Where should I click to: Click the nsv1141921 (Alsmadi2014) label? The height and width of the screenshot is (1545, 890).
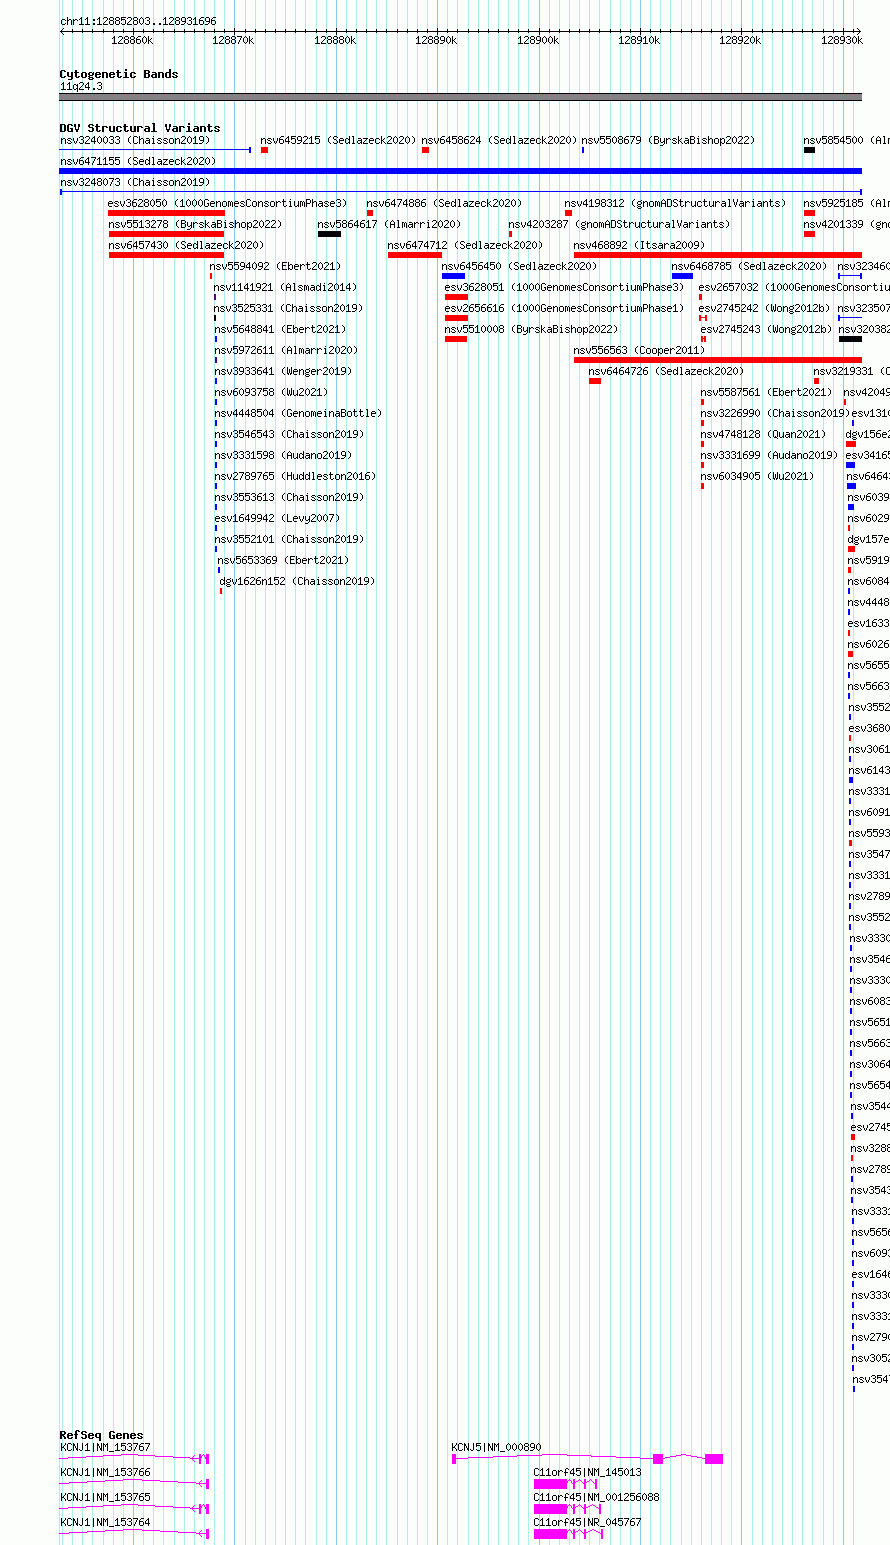coord(285,287)
